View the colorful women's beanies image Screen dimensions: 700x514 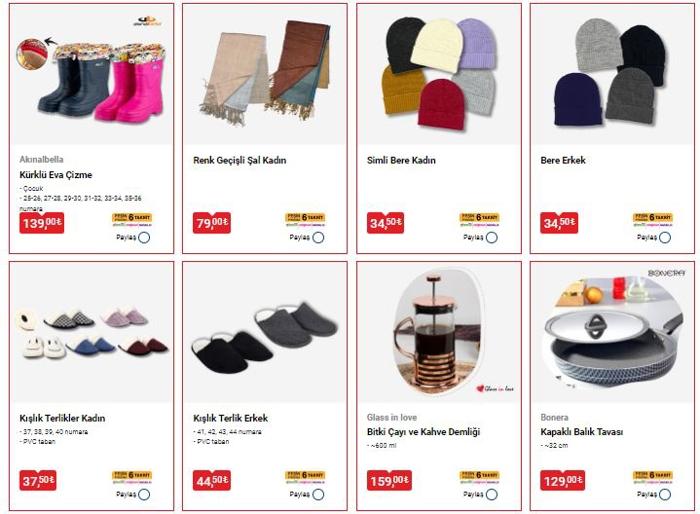[x=440, y=74]
